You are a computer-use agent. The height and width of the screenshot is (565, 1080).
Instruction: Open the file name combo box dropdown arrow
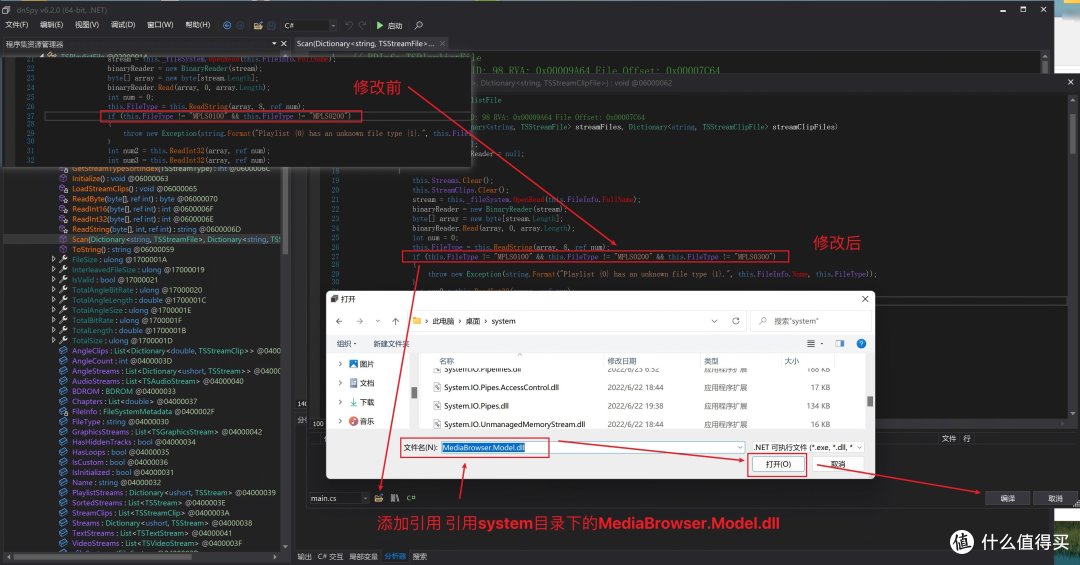tap(740, 447)
